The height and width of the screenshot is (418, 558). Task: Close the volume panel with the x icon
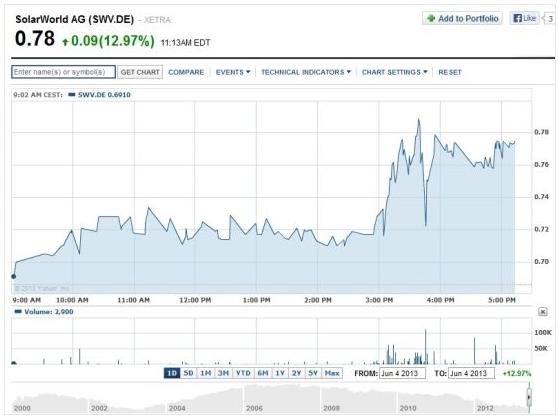tap(542, 312)
